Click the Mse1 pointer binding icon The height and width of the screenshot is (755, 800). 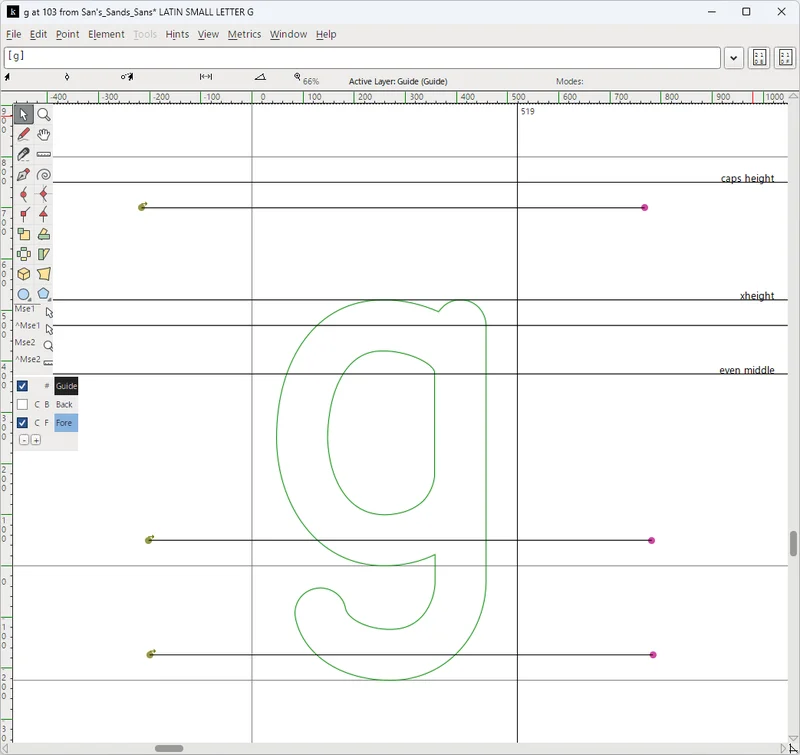point(49,312)
